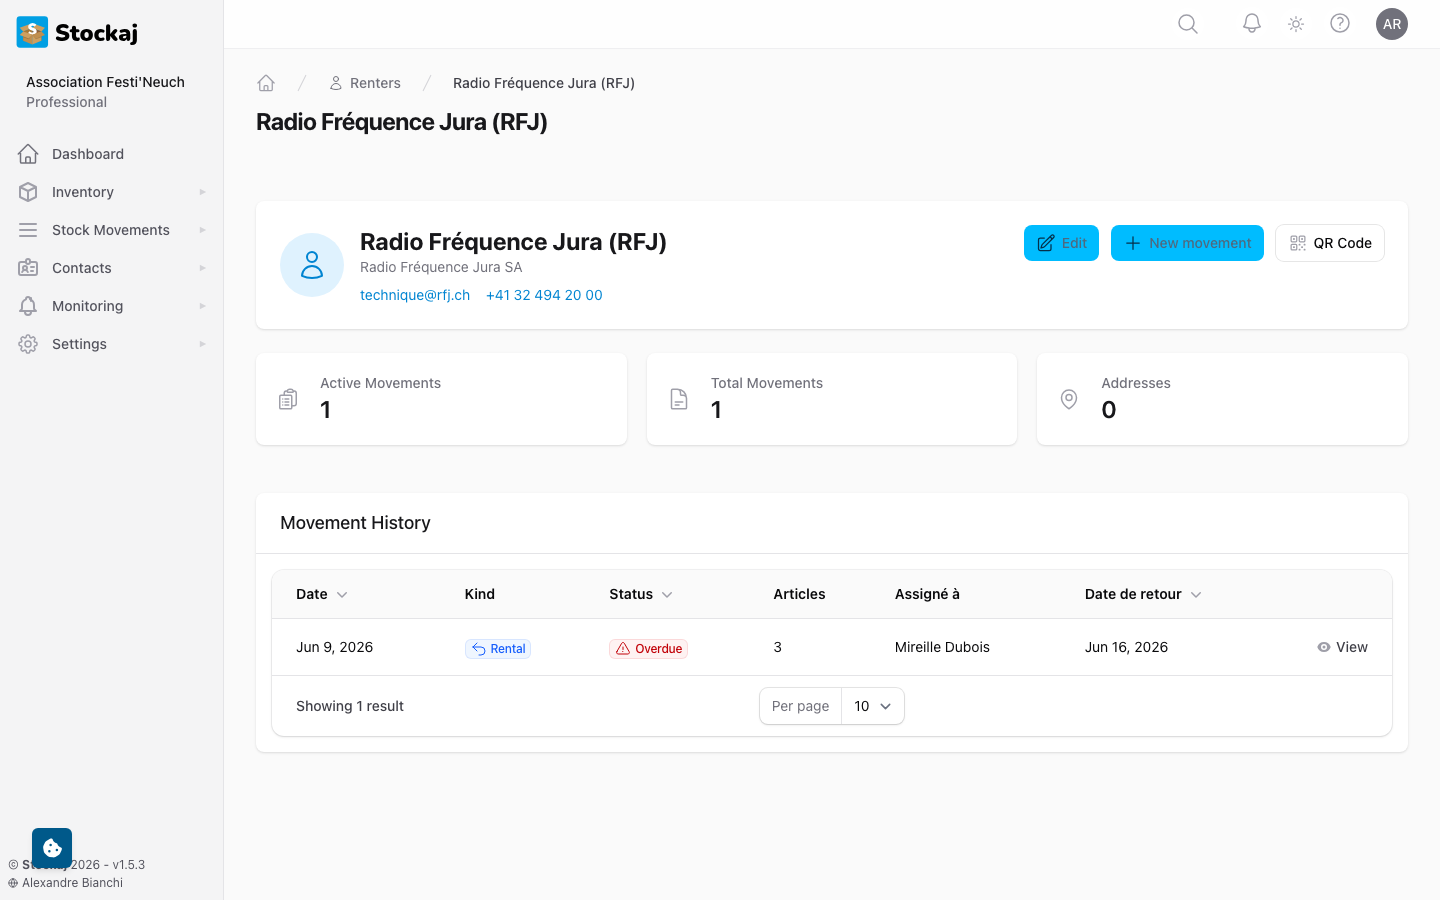Expand the Contacts submenu arrow
1440x900 pixels.
pyautogui.click(x=202, y=268)
